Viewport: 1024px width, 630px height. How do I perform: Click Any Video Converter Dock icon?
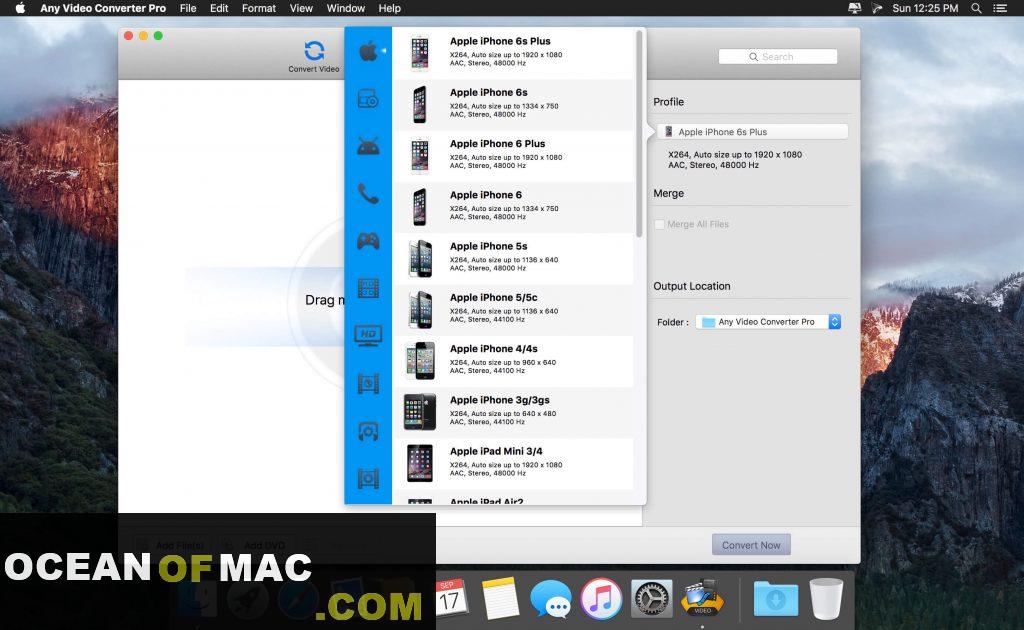702,597
